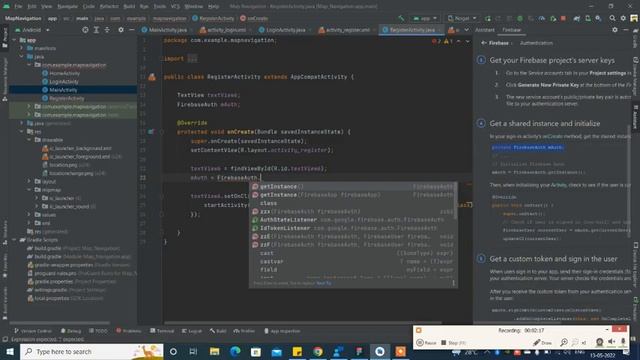Click the Make Project hammer icon
The width and height of the screenshot is (640, 360).
point(401,18)
